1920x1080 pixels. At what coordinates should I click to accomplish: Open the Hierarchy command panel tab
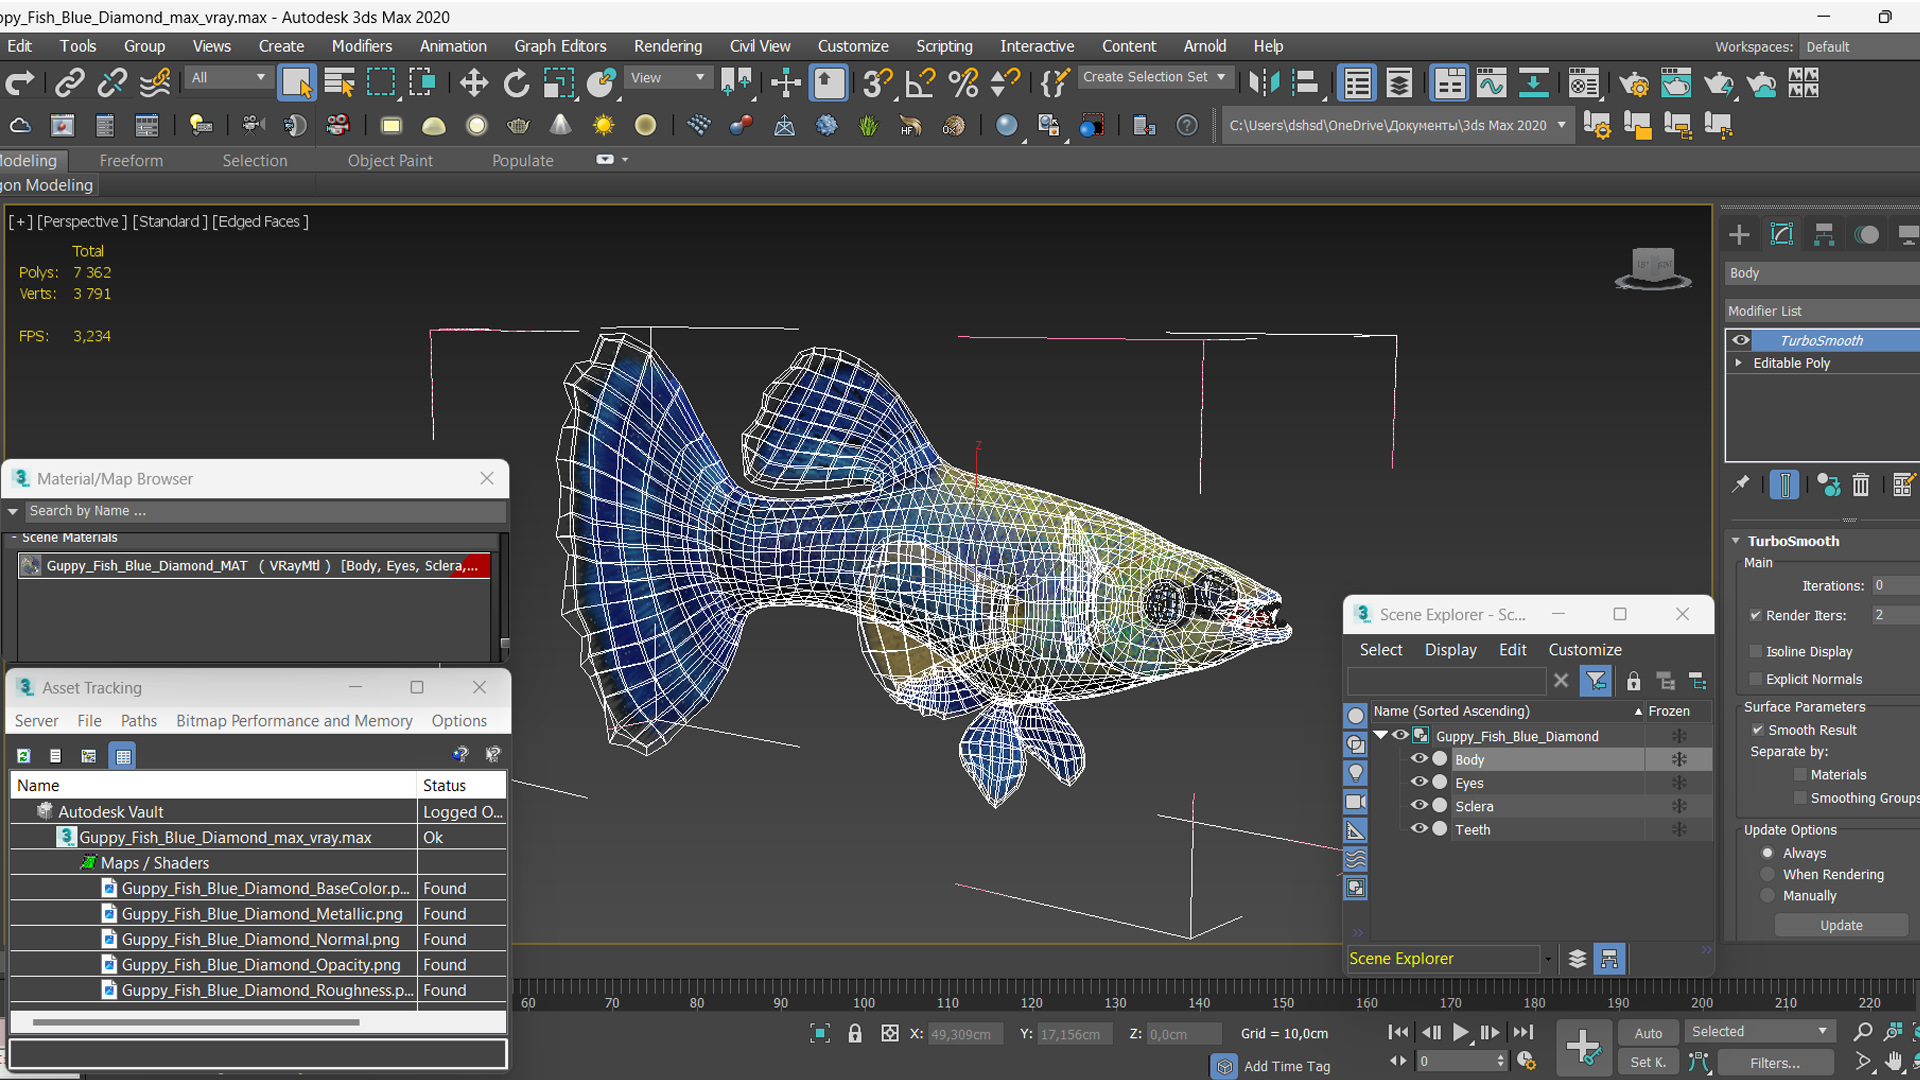[x=1824, y=234]
